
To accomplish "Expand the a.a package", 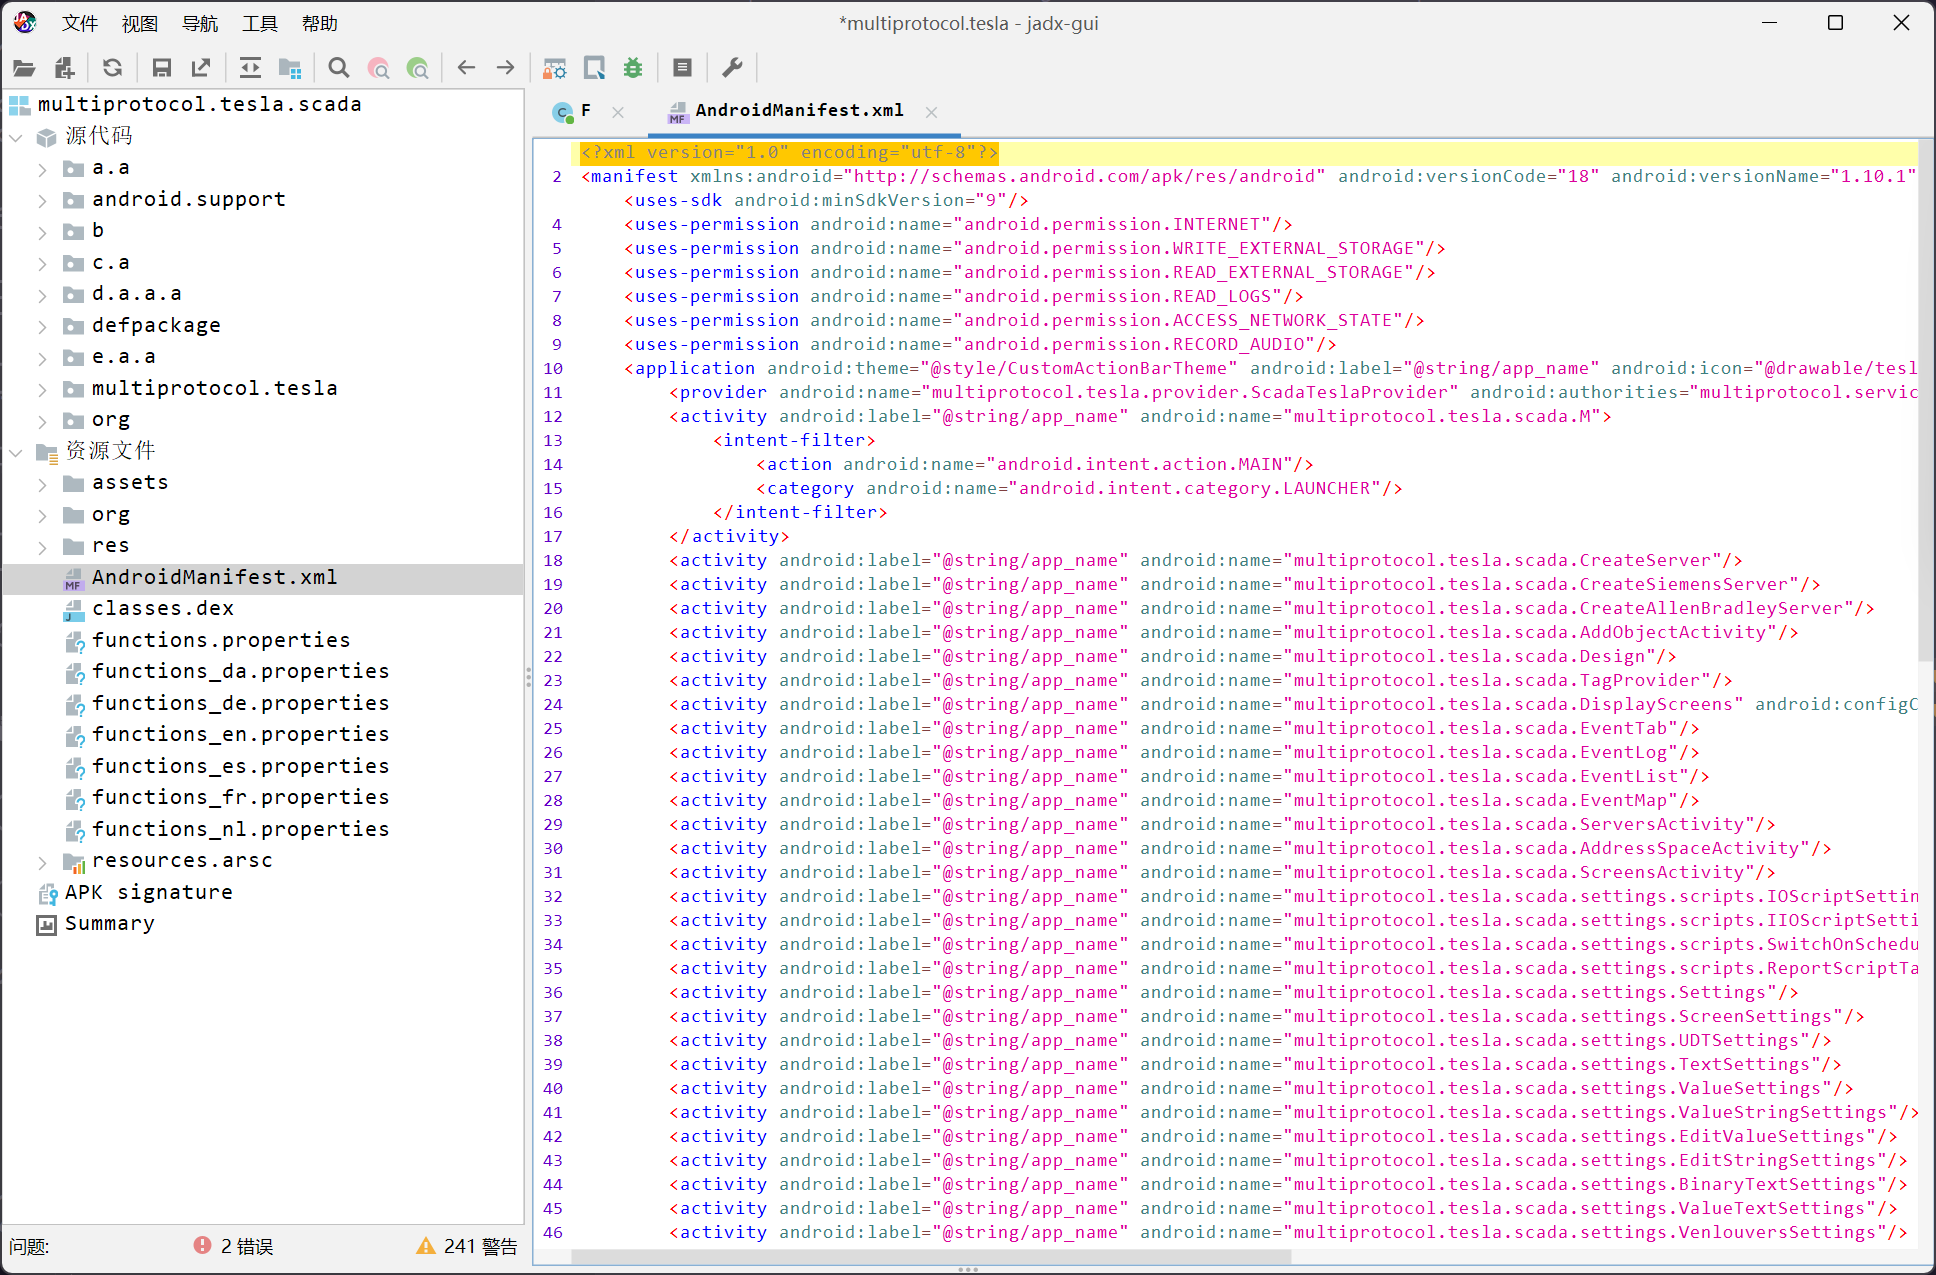I will click(42, 169).
